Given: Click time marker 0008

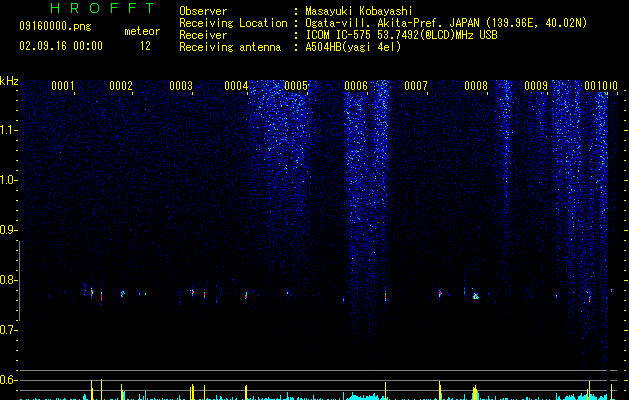Looking at the screenshot, I should coord(476,85).
